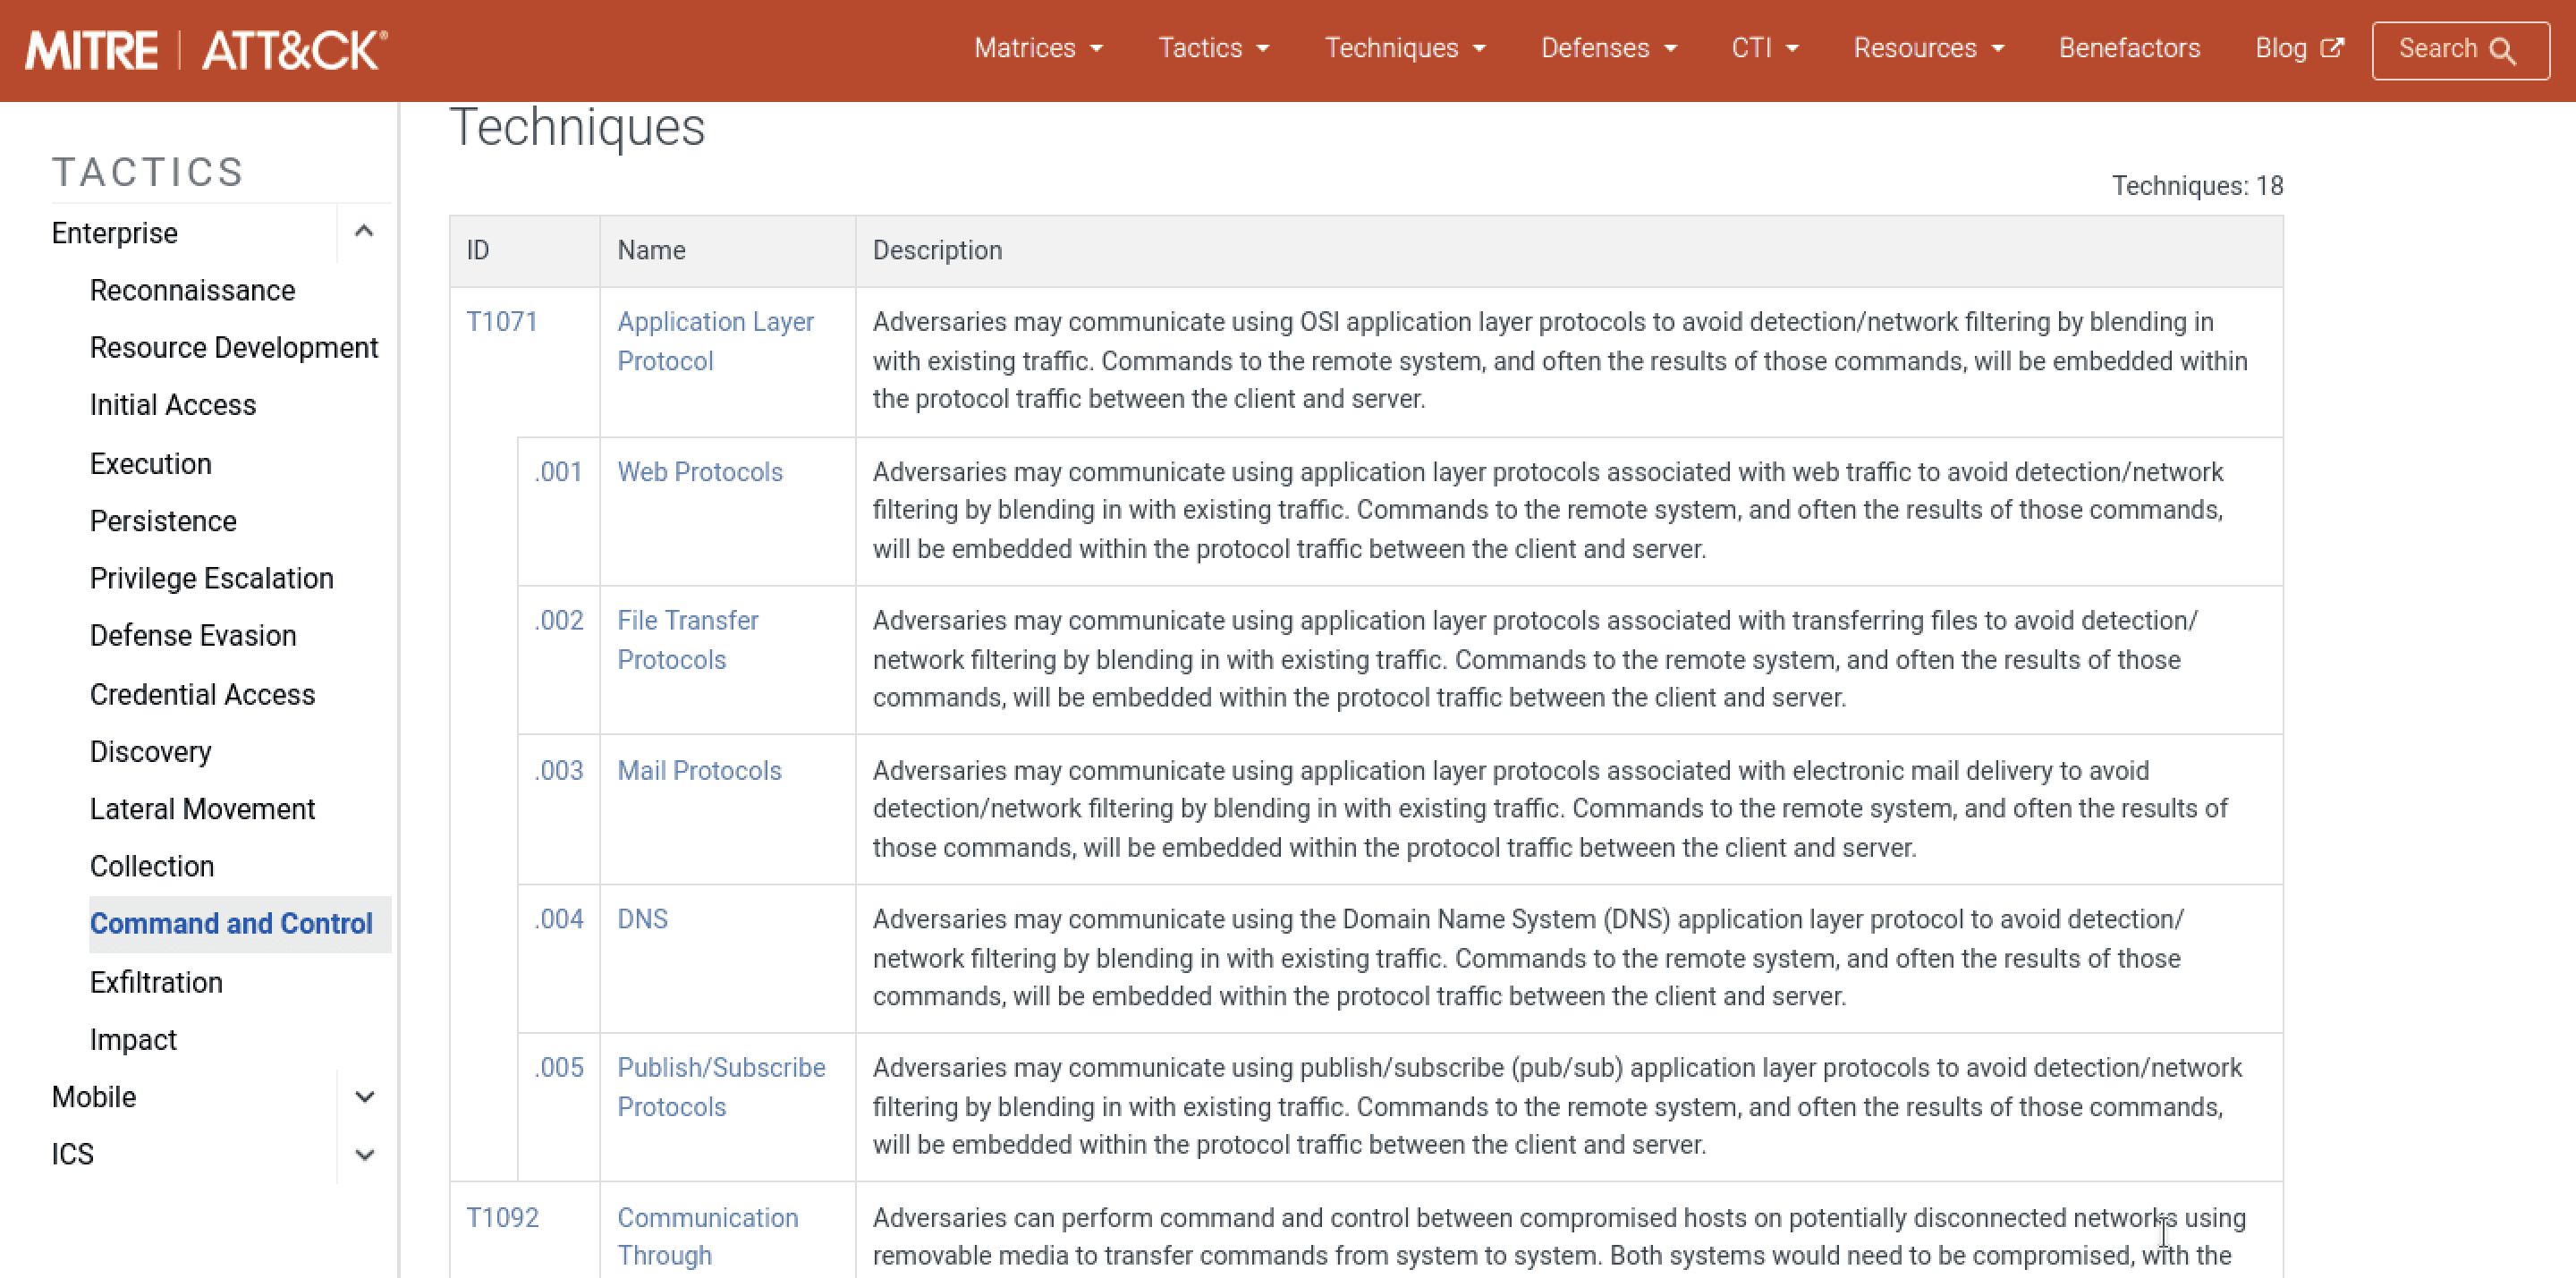Select Resource Development in the sidebar
The width and height of the screenshot is (2576, 1278).
coord(234,347)
